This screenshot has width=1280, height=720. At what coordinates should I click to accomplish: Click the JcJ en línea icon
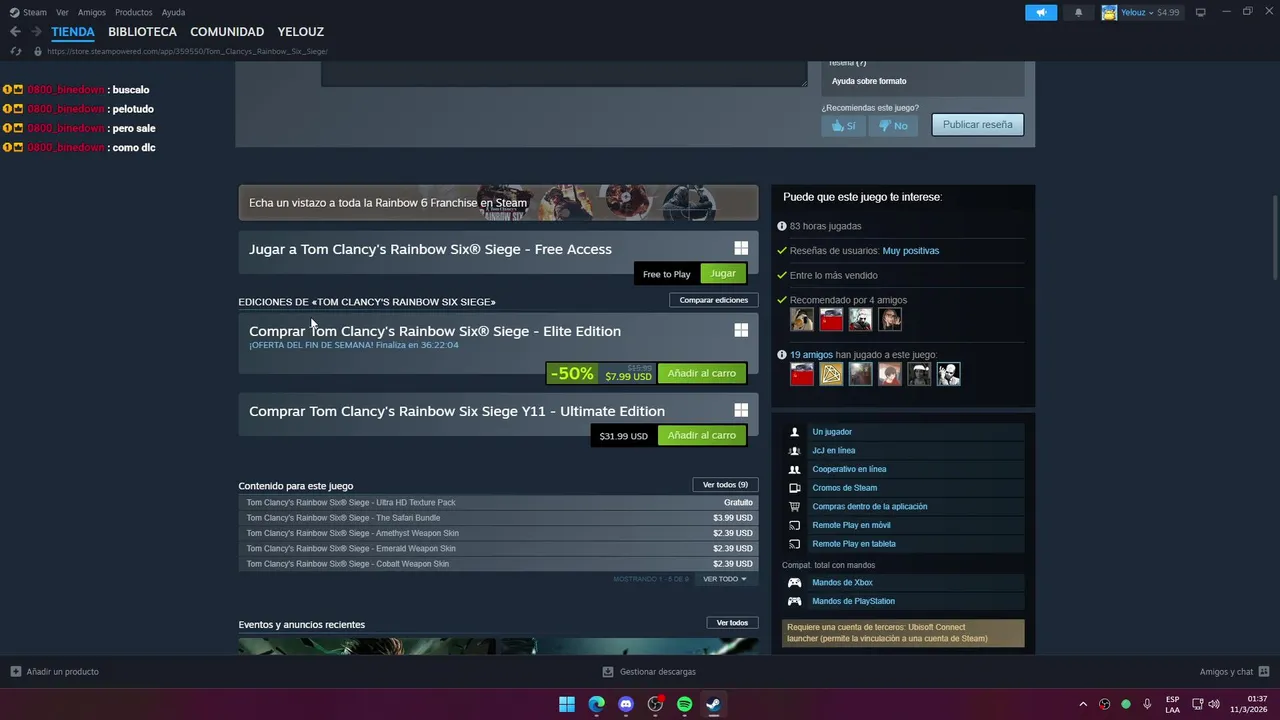[795, 451]
